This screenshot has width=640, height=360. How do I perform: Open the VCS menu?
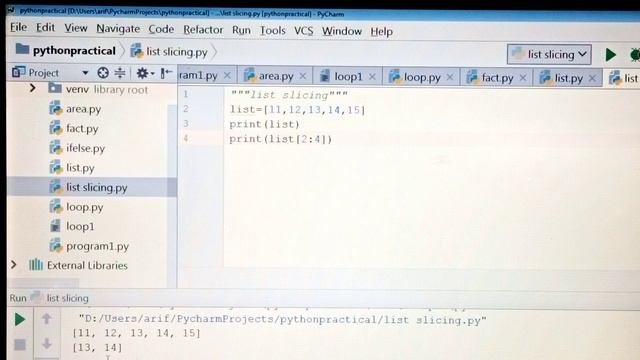[303, 31]
